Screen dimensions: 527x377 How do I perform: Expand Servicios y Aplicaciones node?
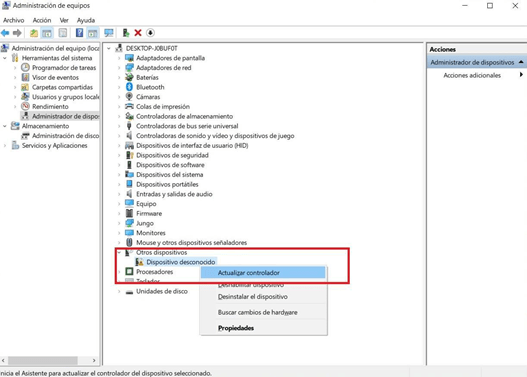(5, 145)
